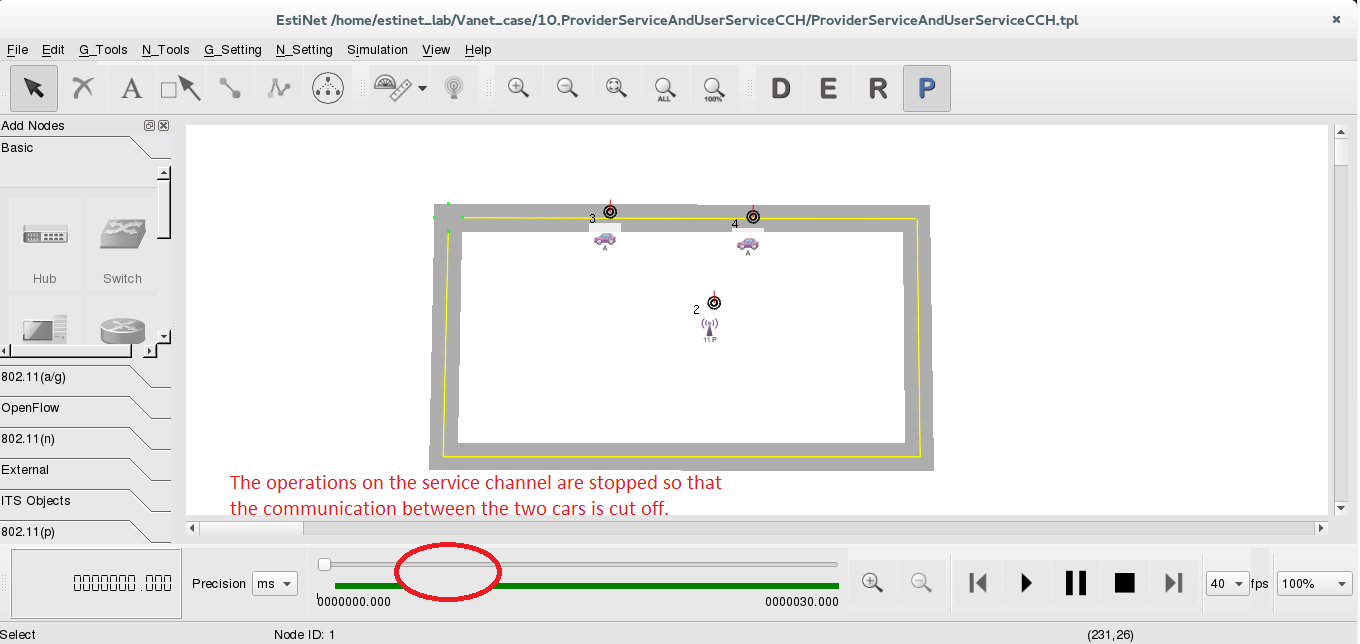
Task: Open the 40 fps dropdown
Action: 1228,584
